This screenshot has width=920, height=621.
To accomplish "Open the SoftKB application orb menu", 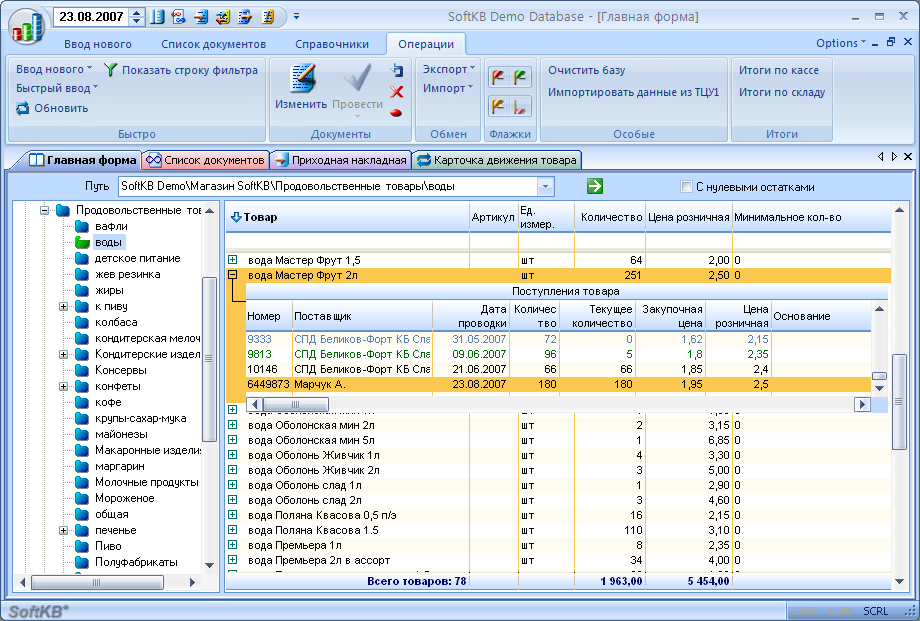I will [27, 28].
